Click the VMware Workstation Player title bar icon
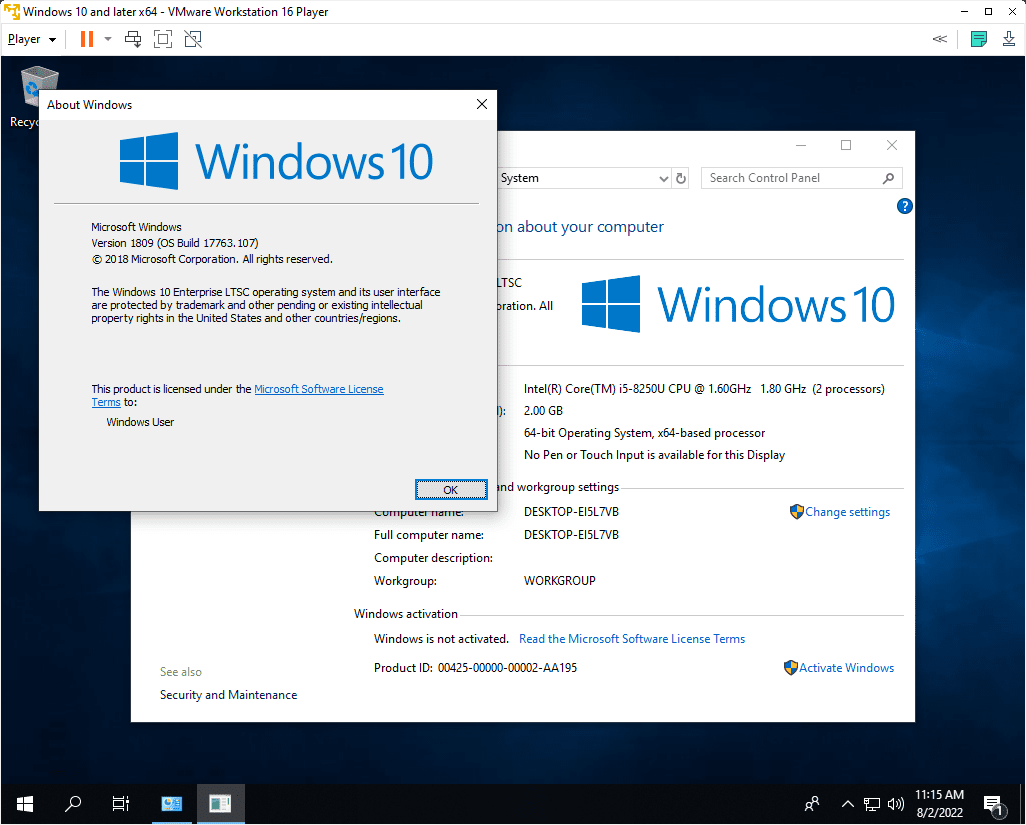The image size is (1026, 825). click(12, 11)
